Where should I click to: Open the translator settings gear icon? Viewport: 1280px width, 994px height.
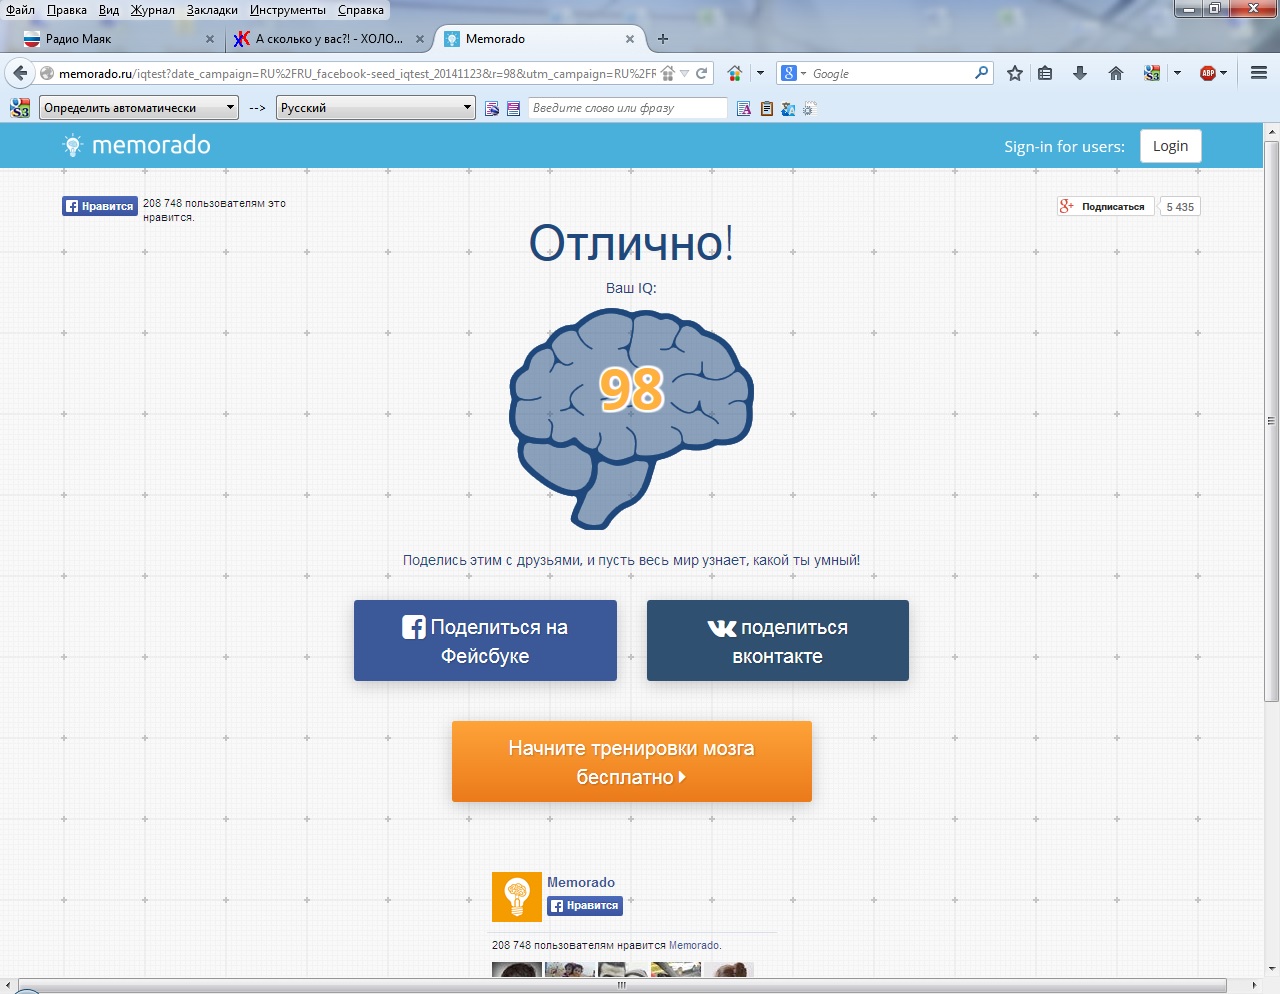810,108
